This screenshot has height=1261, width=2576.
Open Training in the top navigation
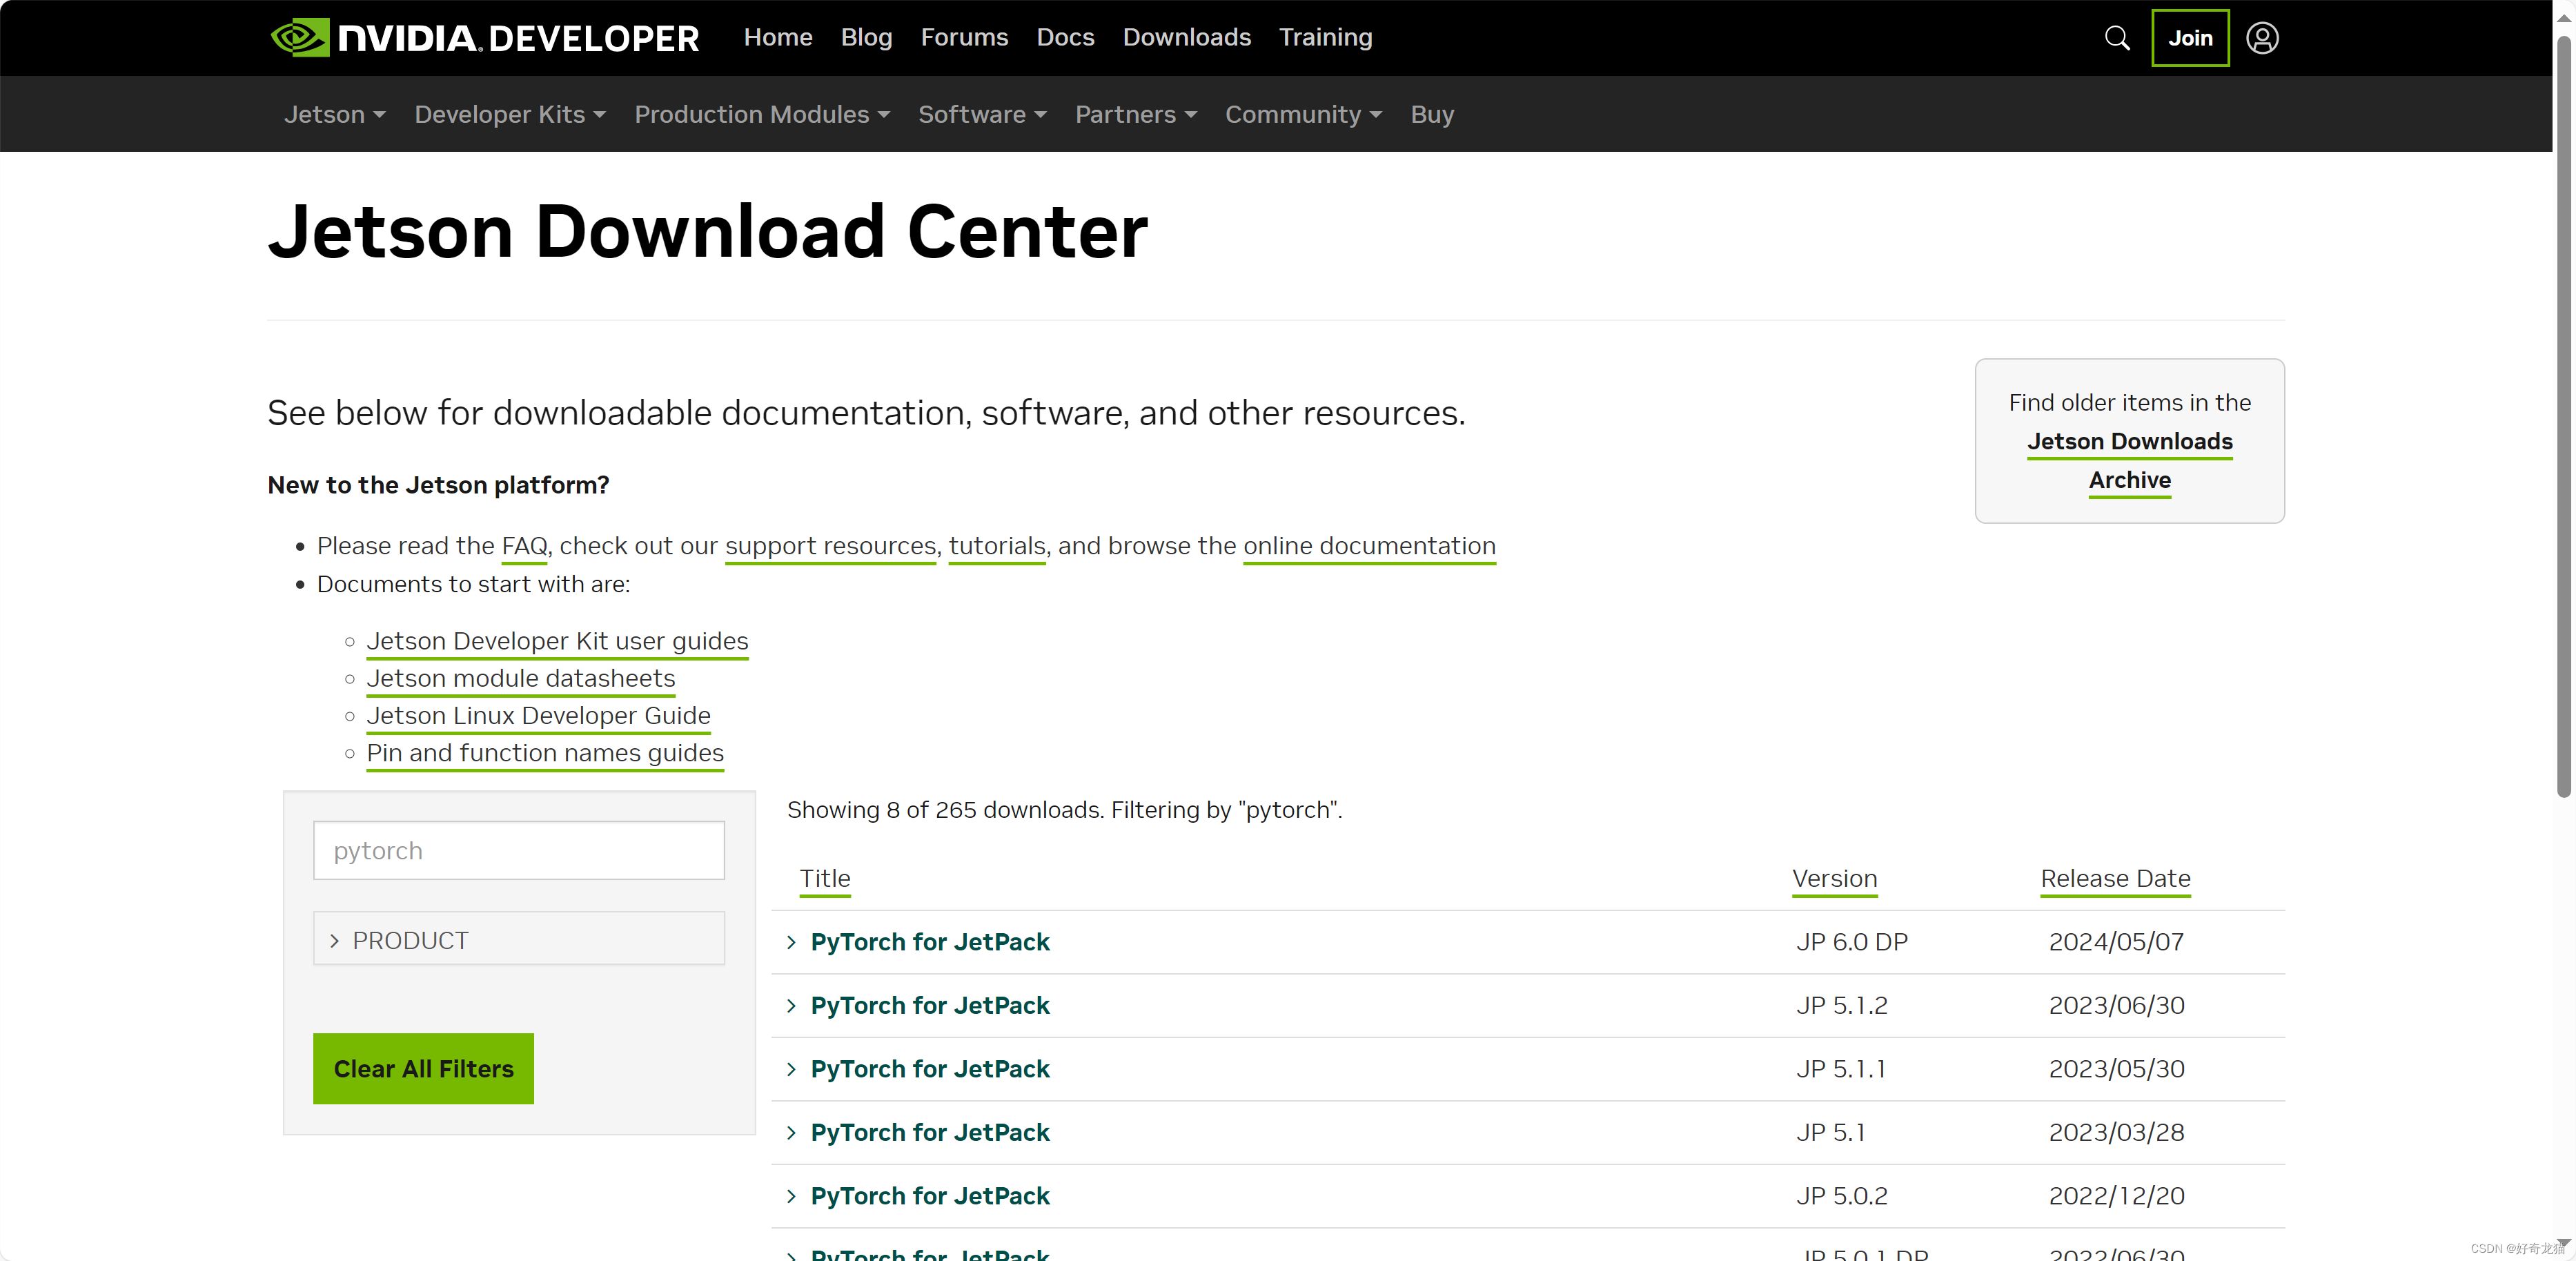pyautogui.click(x=1325, y=37)
